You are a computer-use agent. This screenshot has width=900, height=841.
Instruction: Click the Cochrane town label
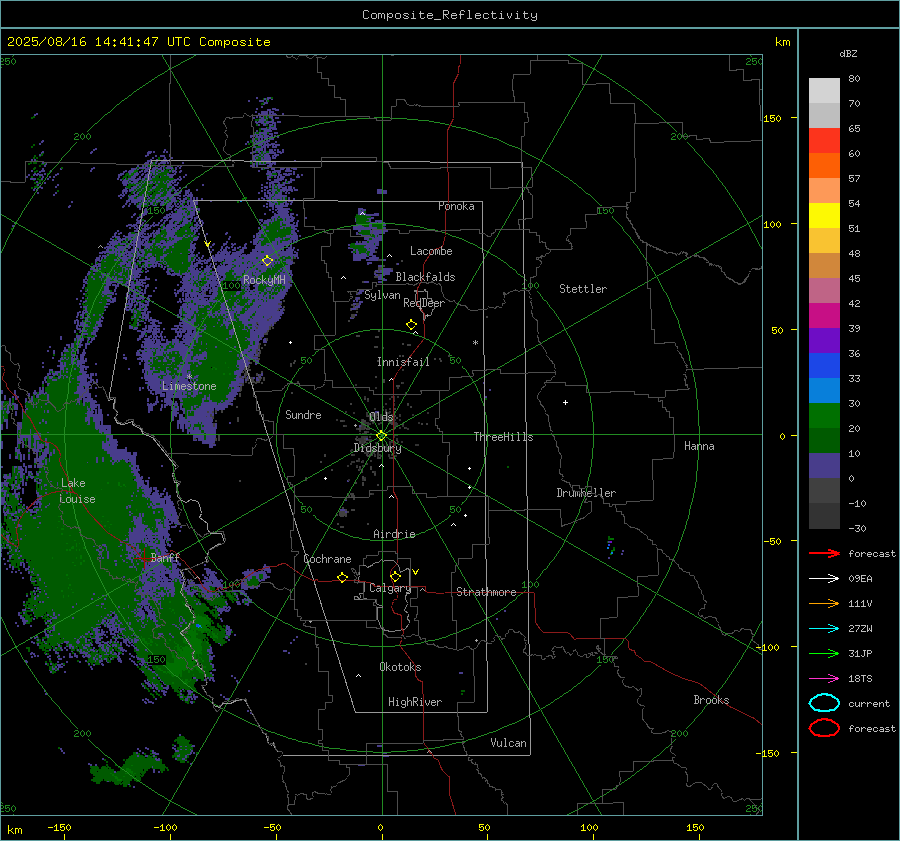click(x=327, y=559)
